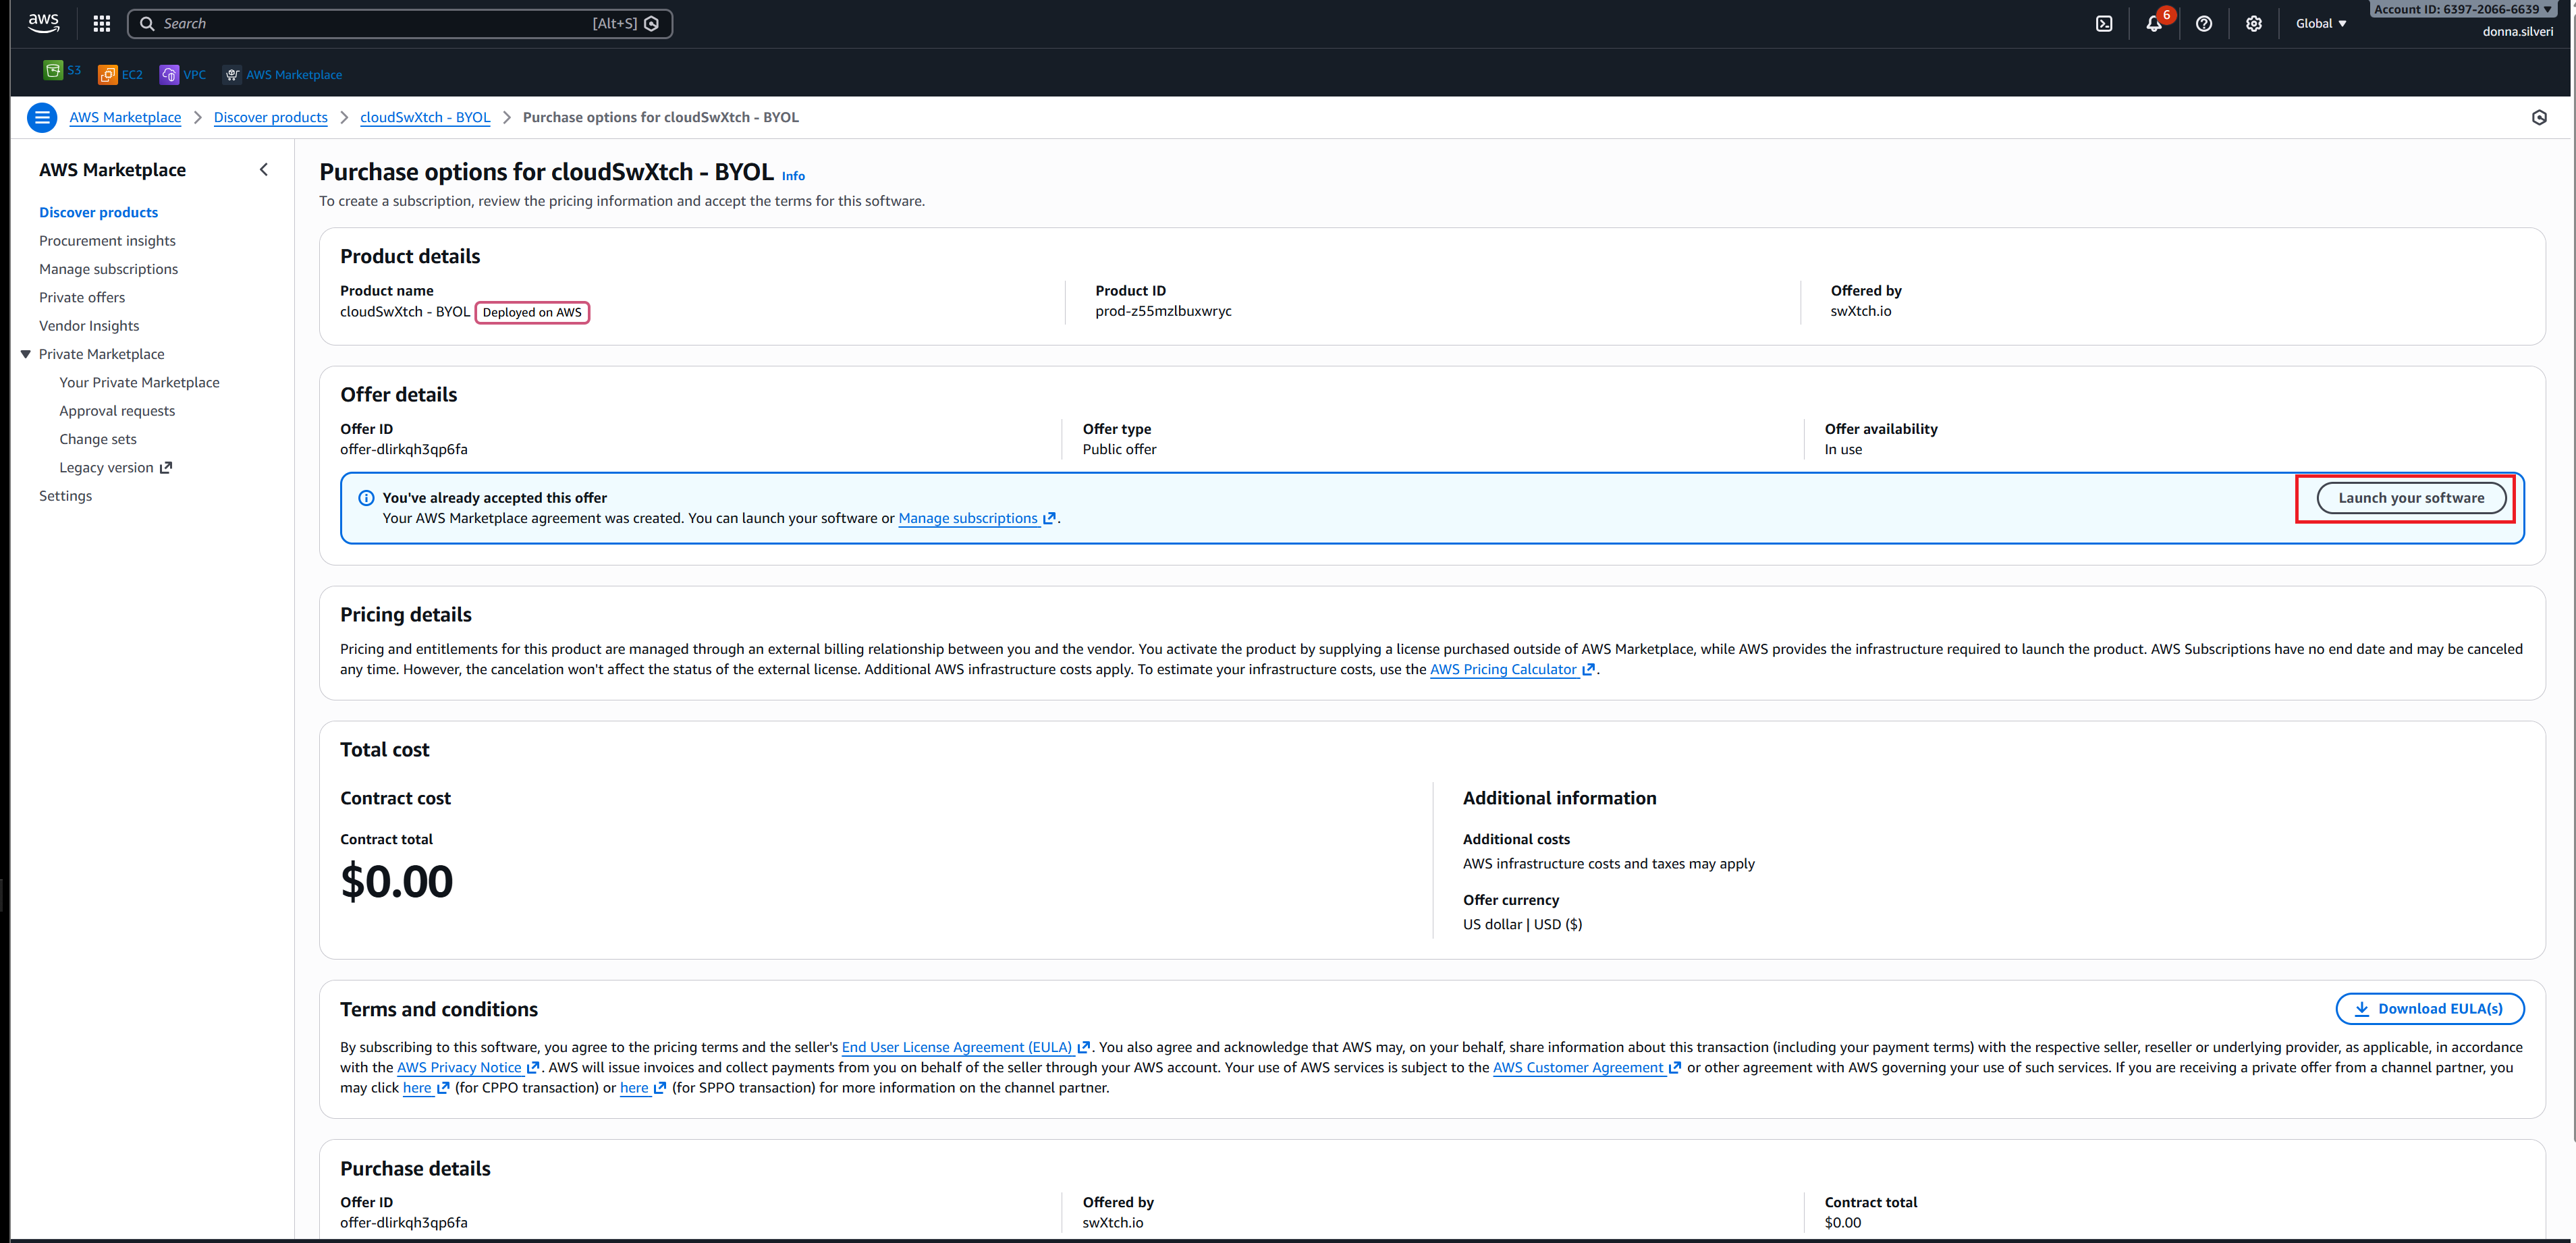Open VPC shortcut in favorites bar

click(x=183, y=75)
